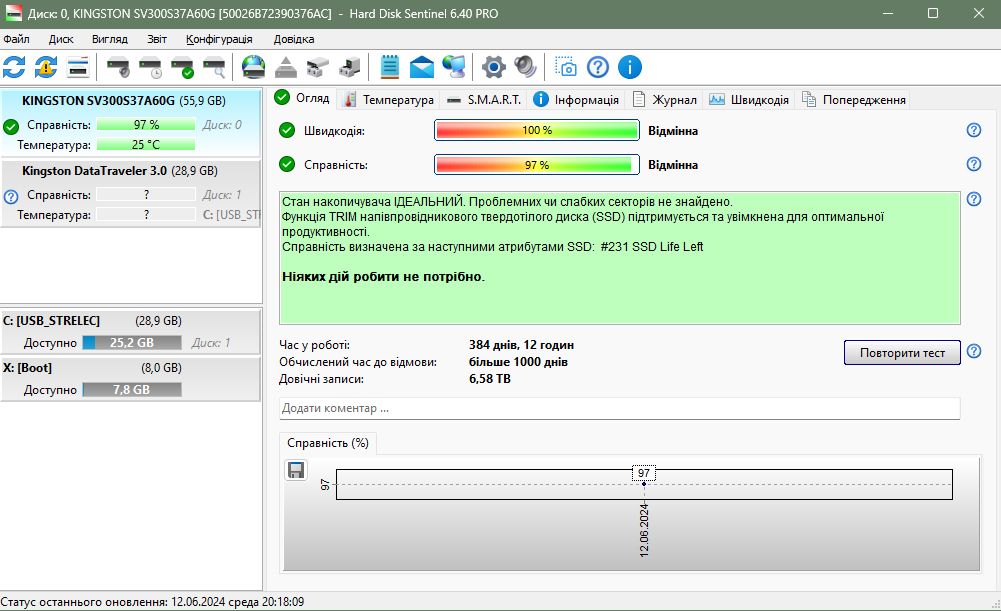Click the gray eject-shaped toolbar icon
Image resolution: width=1001 pixels, height=611 pixels.
pos(285,67)
